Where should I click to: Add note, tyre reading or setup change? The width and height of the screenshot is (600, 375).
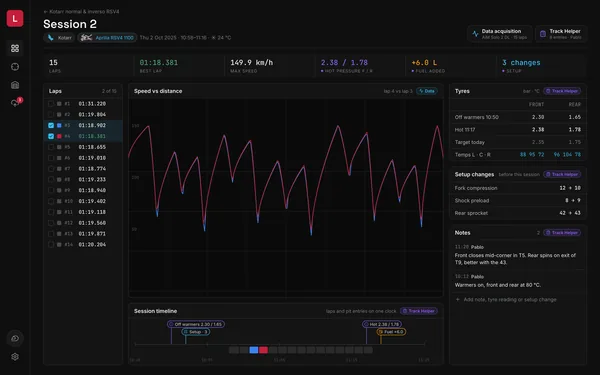pos(506,300)
